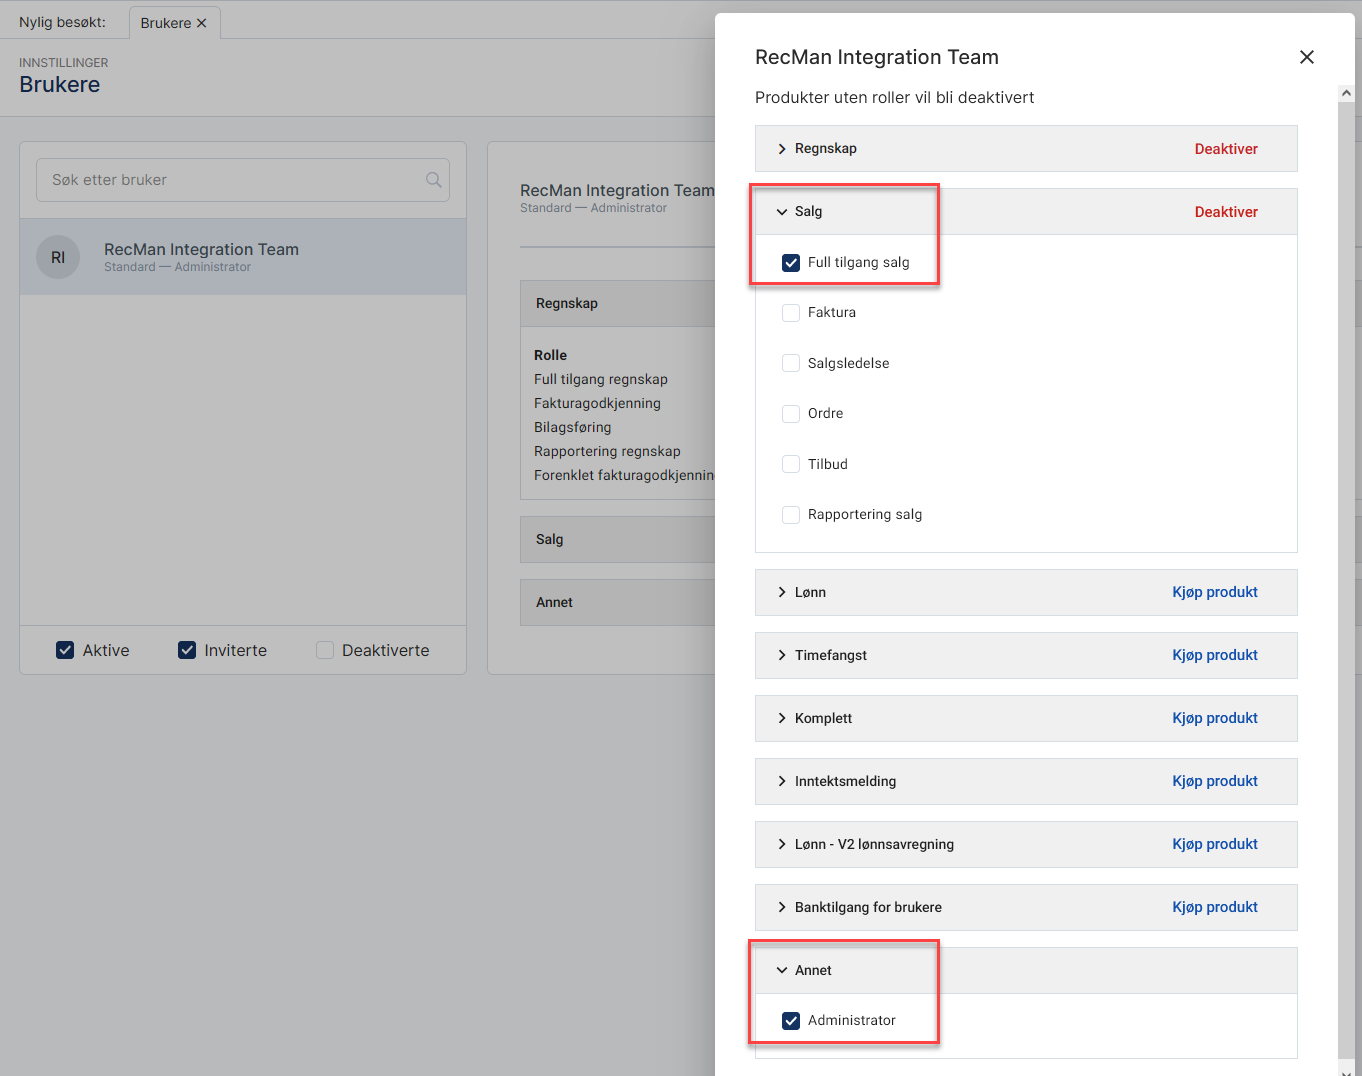Close the RecMan Integration Team dialog
Viewport: 1362px width, 1076px height.
pyautogui.click(x=1306, y=57)
